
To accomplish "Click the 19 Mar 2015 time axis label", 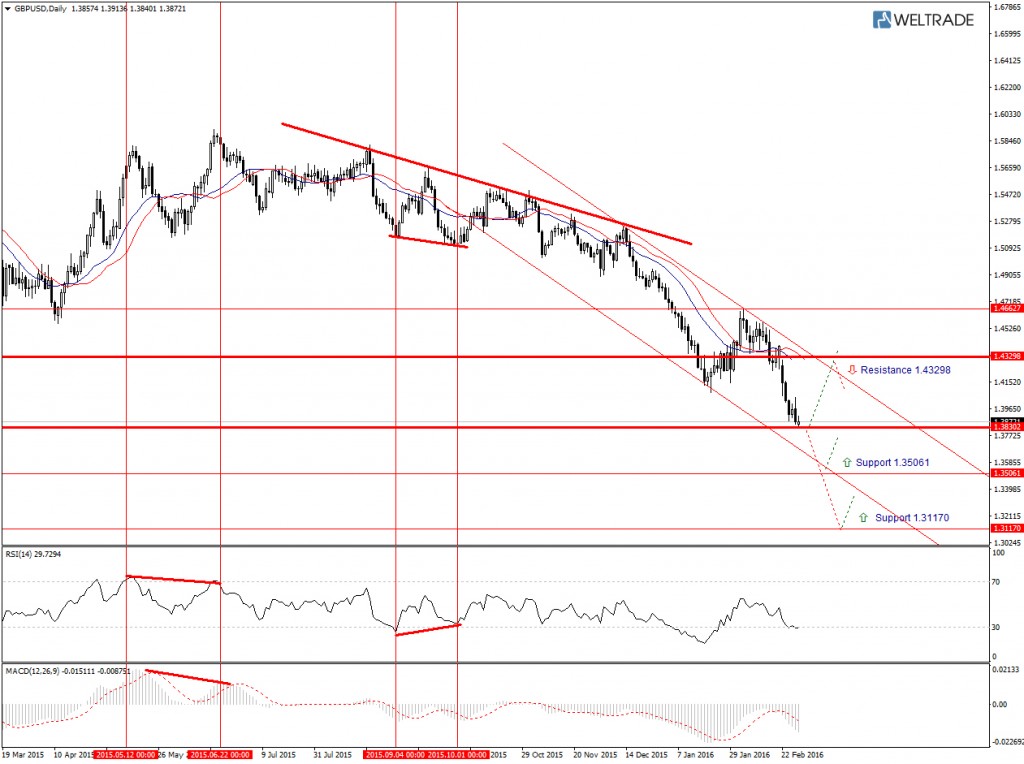I will [x=23, y=755].
